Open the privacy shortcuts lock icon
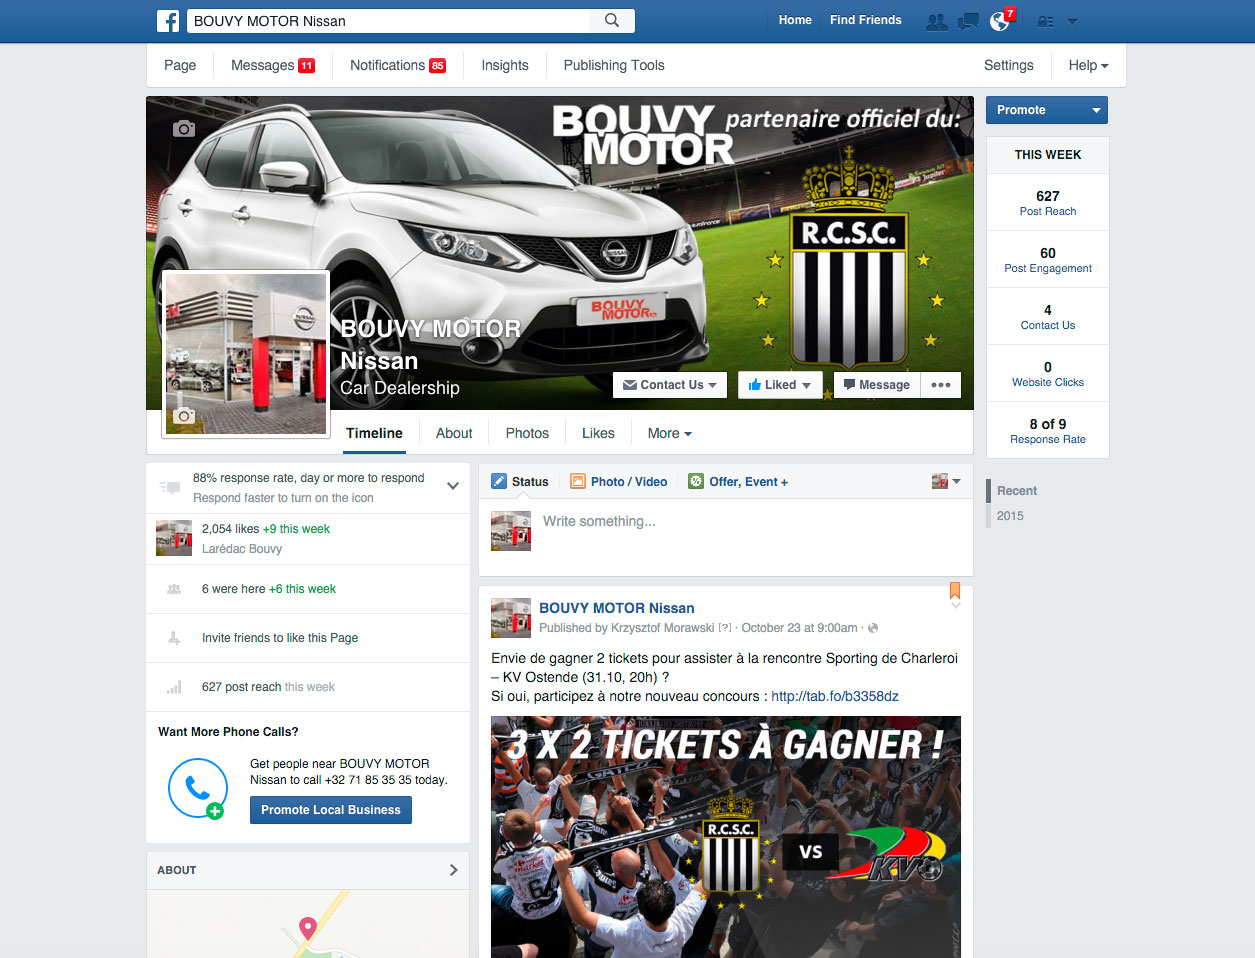 click(1045, 21)
